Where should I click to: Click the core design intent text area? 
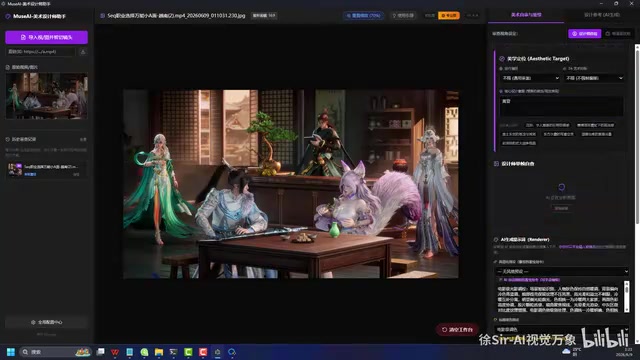(562, 106)
